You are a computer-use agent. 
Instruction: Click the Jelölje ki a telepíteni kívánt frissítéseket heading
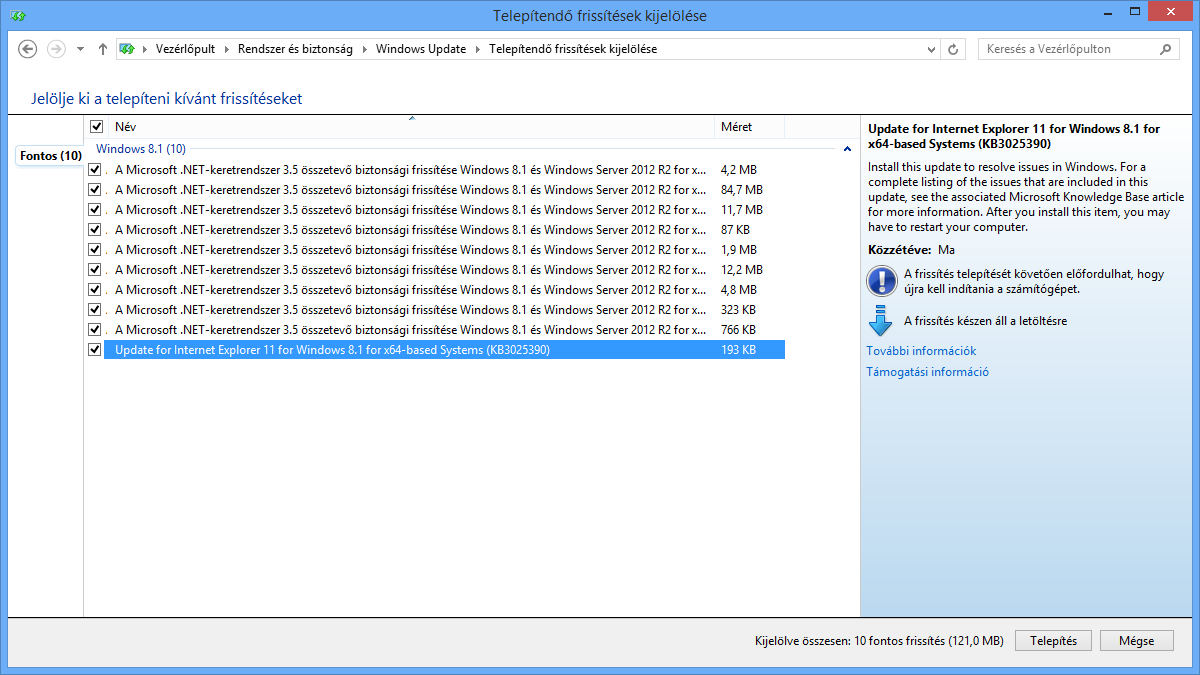coord(168,99)
